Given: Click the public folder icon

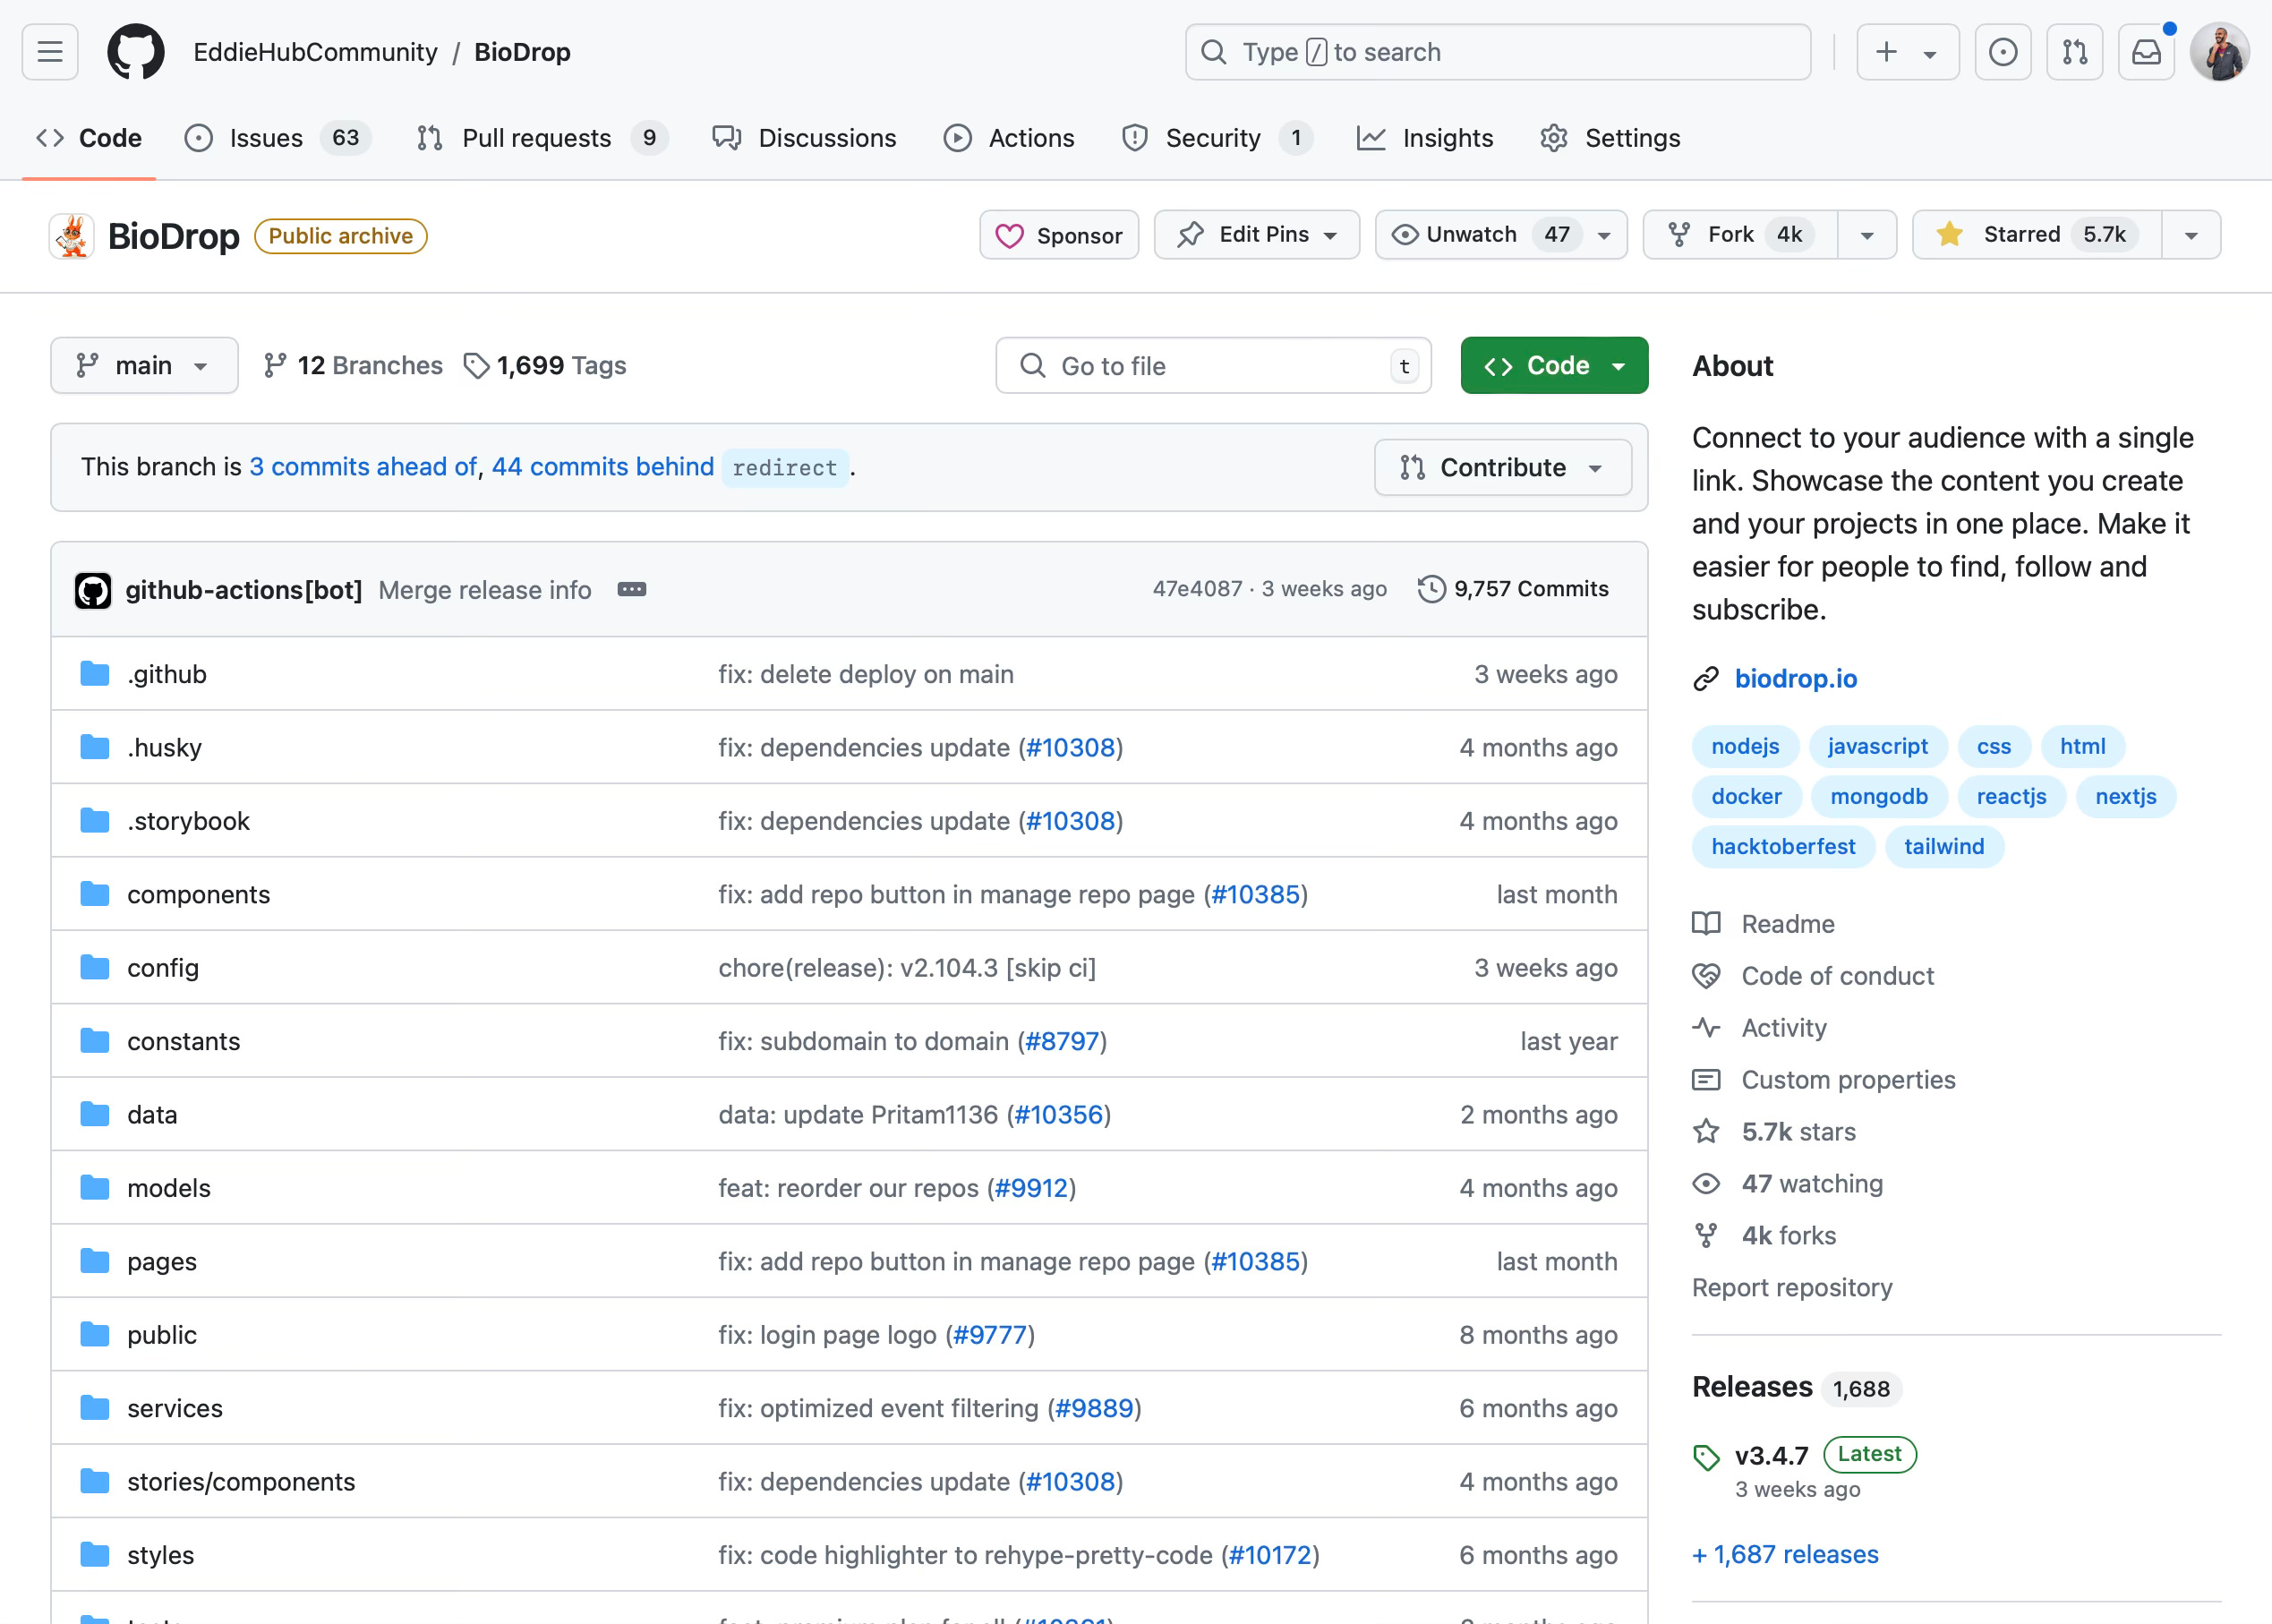Looking at the screenshot, I should click(x=95, y=1335).
